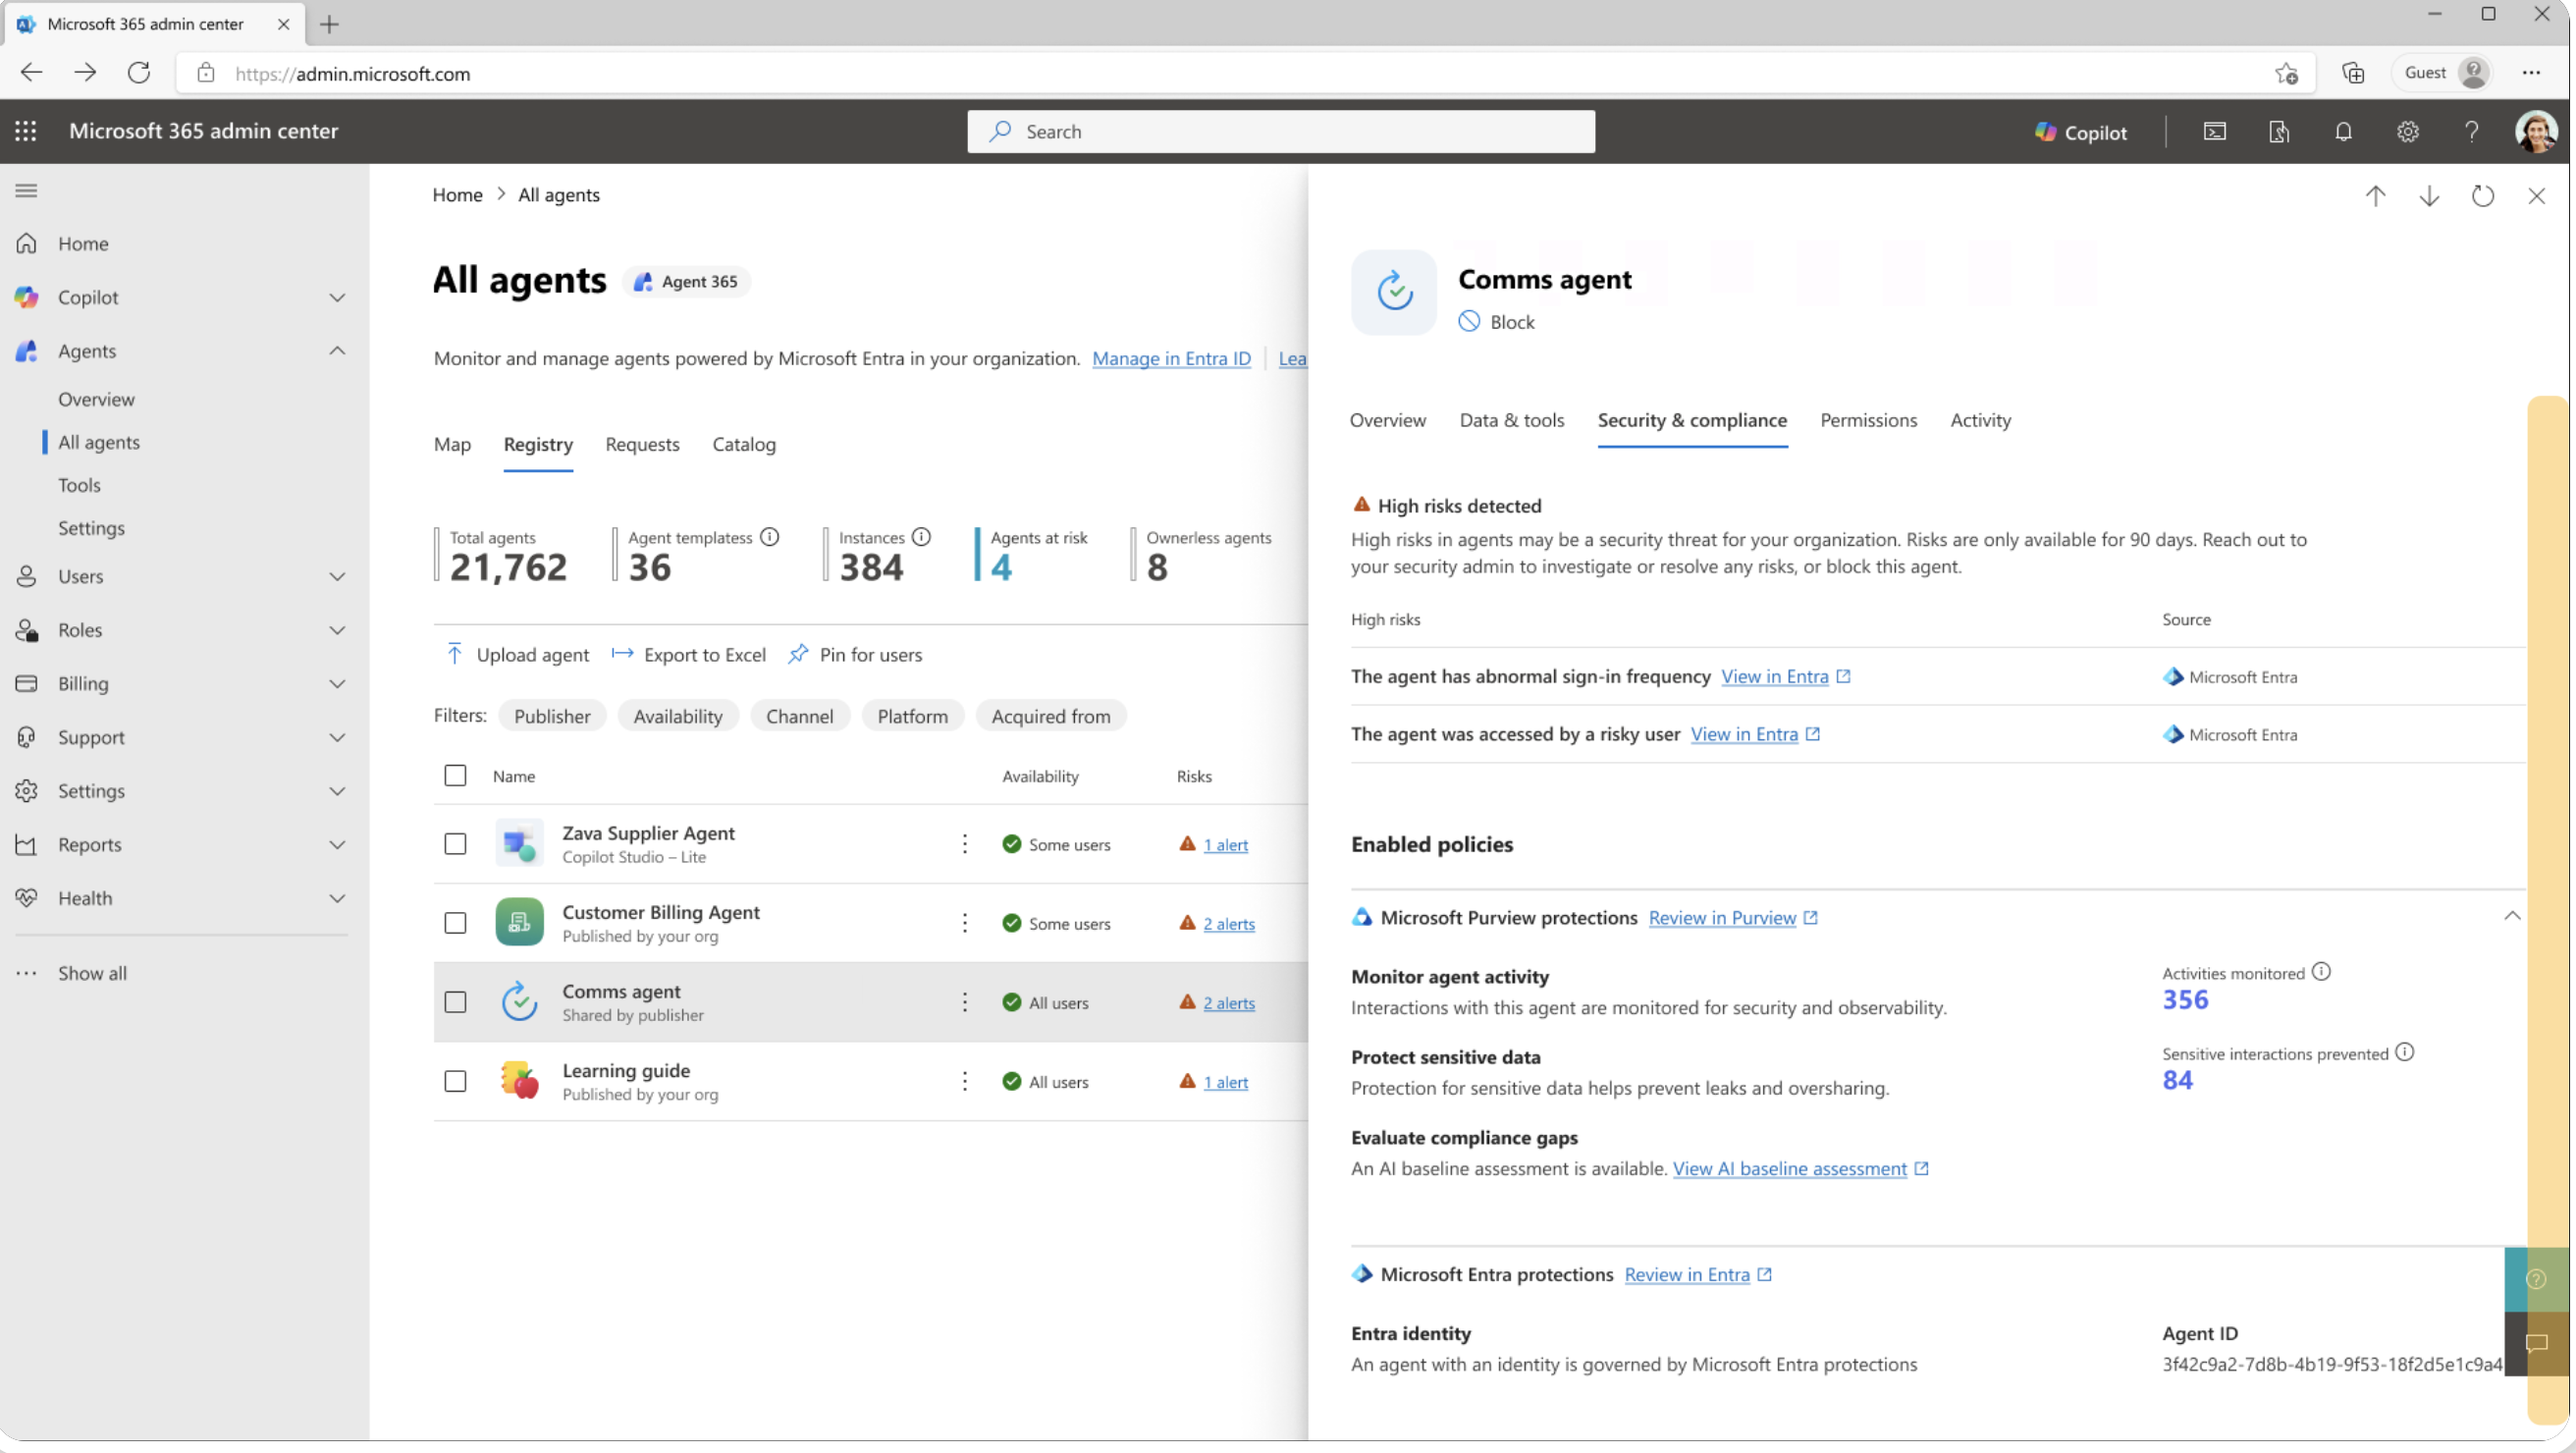Image resolution: width=2576 pixels, height=1453 pixels.
Task: Go back in the browser
Action: (x=32, y=73)
